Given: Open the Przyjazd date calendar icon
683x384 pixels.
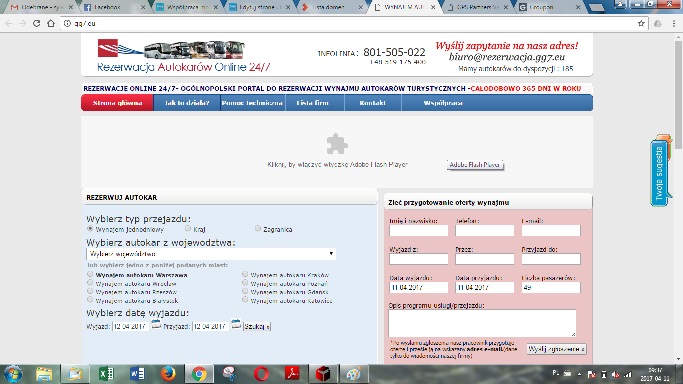Looking at the screenshot, I should 236,324.
